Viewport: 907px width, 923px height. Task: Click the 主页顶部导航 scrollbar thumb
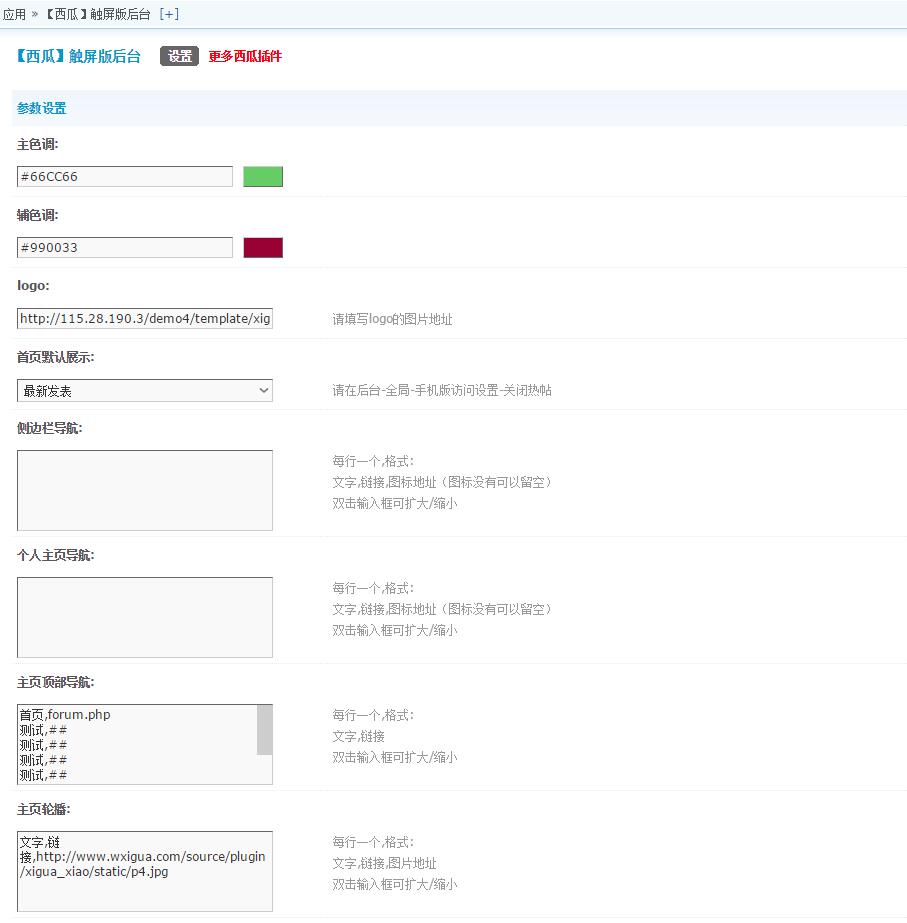pyautogui.click(x=265, y=729)
